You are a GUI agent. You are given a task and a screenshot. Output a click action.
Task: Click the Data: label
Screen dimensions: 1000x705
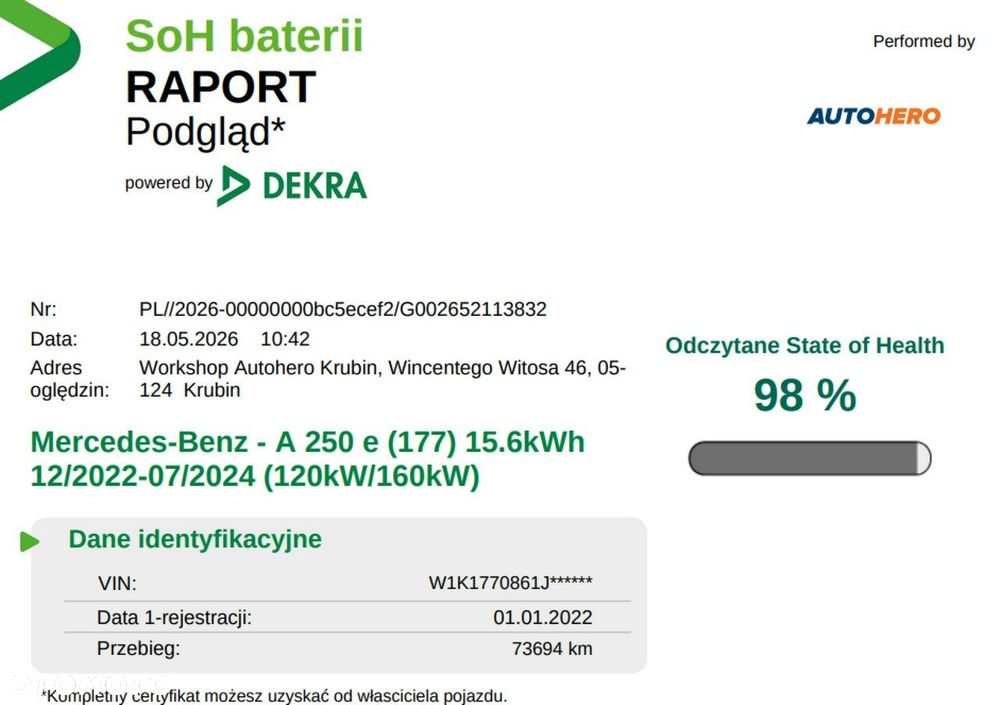54,339
